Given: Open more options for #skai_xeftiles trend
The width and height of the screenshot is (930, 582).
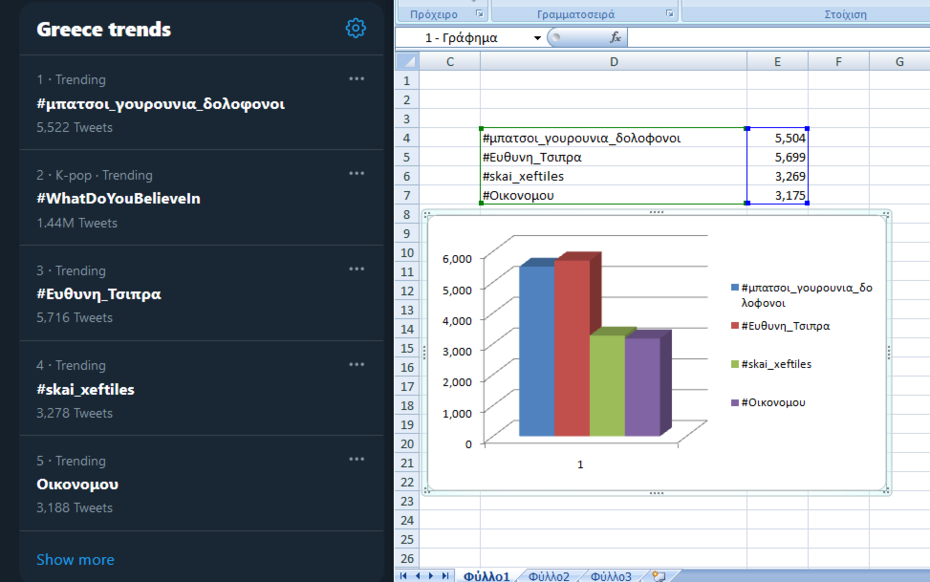Looking at the screenshot, I should coord(356,364).
